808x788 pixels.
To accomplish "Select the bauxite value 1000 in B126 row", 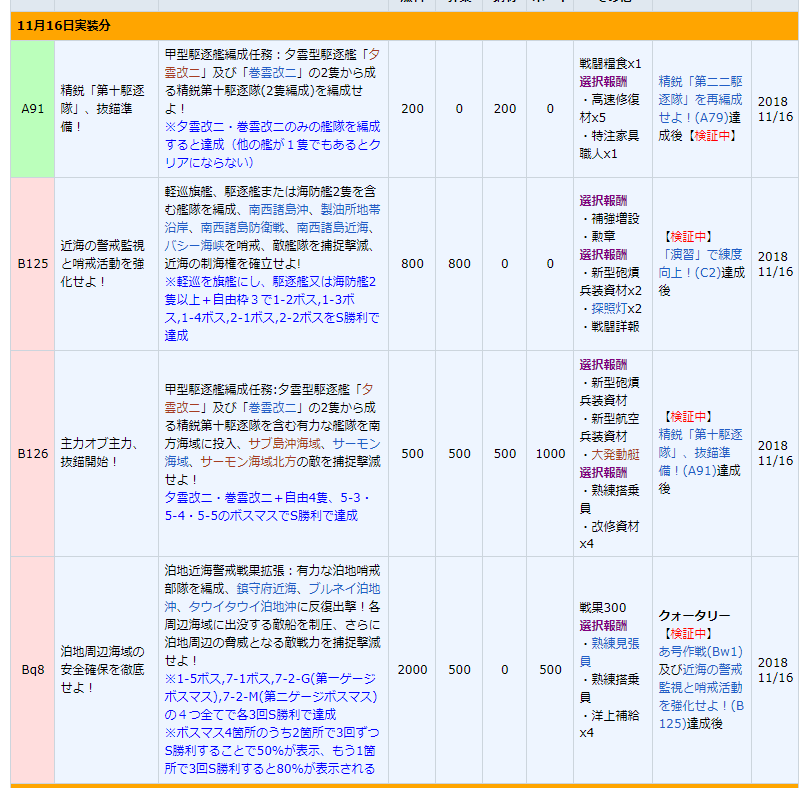I will (x=550, y=454).
